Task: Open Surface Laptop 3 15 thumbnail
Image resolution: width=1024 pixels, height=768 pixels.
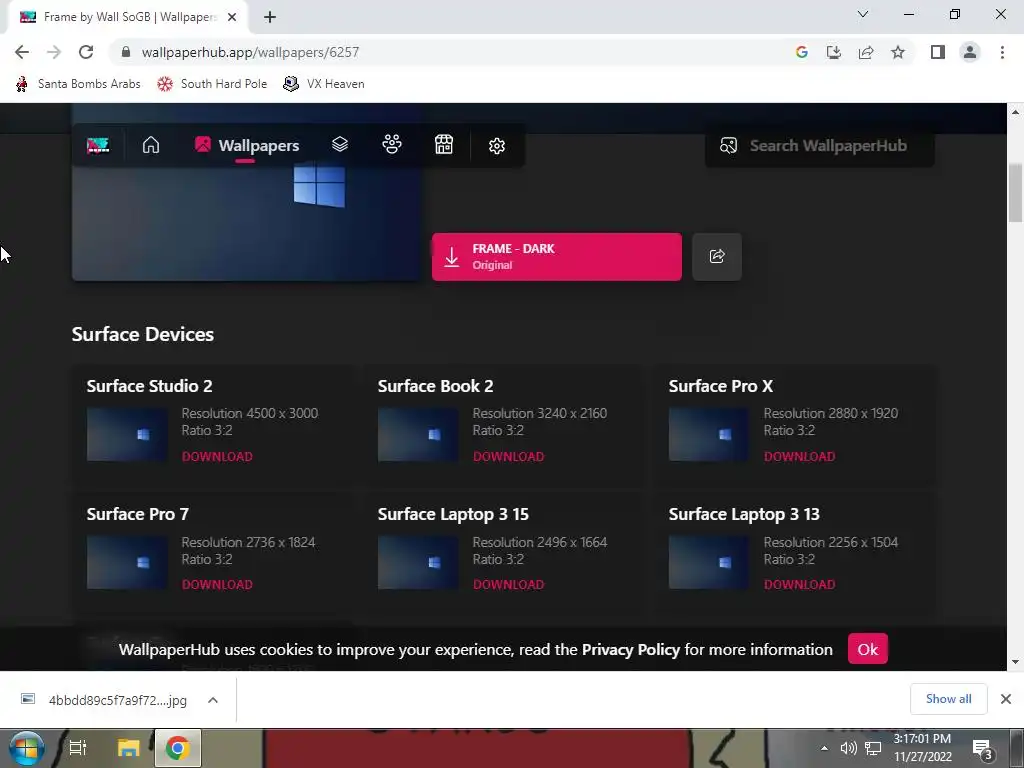Action: tap(418, 562)
